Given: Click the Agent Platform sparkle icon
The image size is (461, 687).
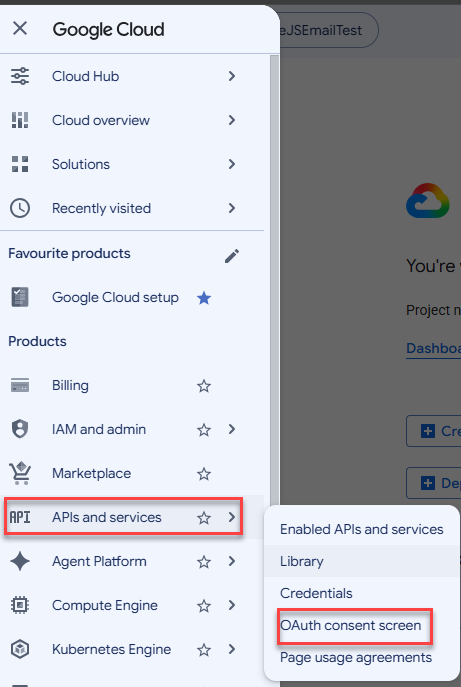Looking at the screenshot, I should [x=20, y=561].
